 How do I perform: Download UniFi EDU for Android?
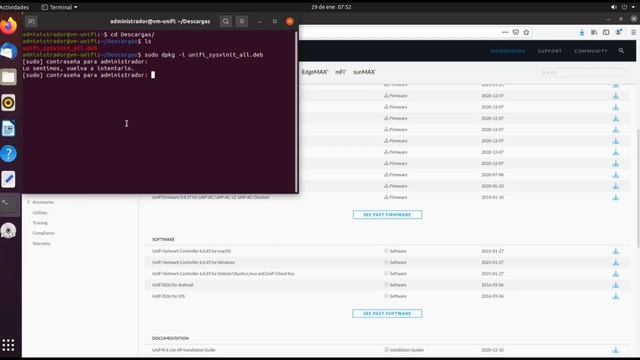tap(616, 285)
